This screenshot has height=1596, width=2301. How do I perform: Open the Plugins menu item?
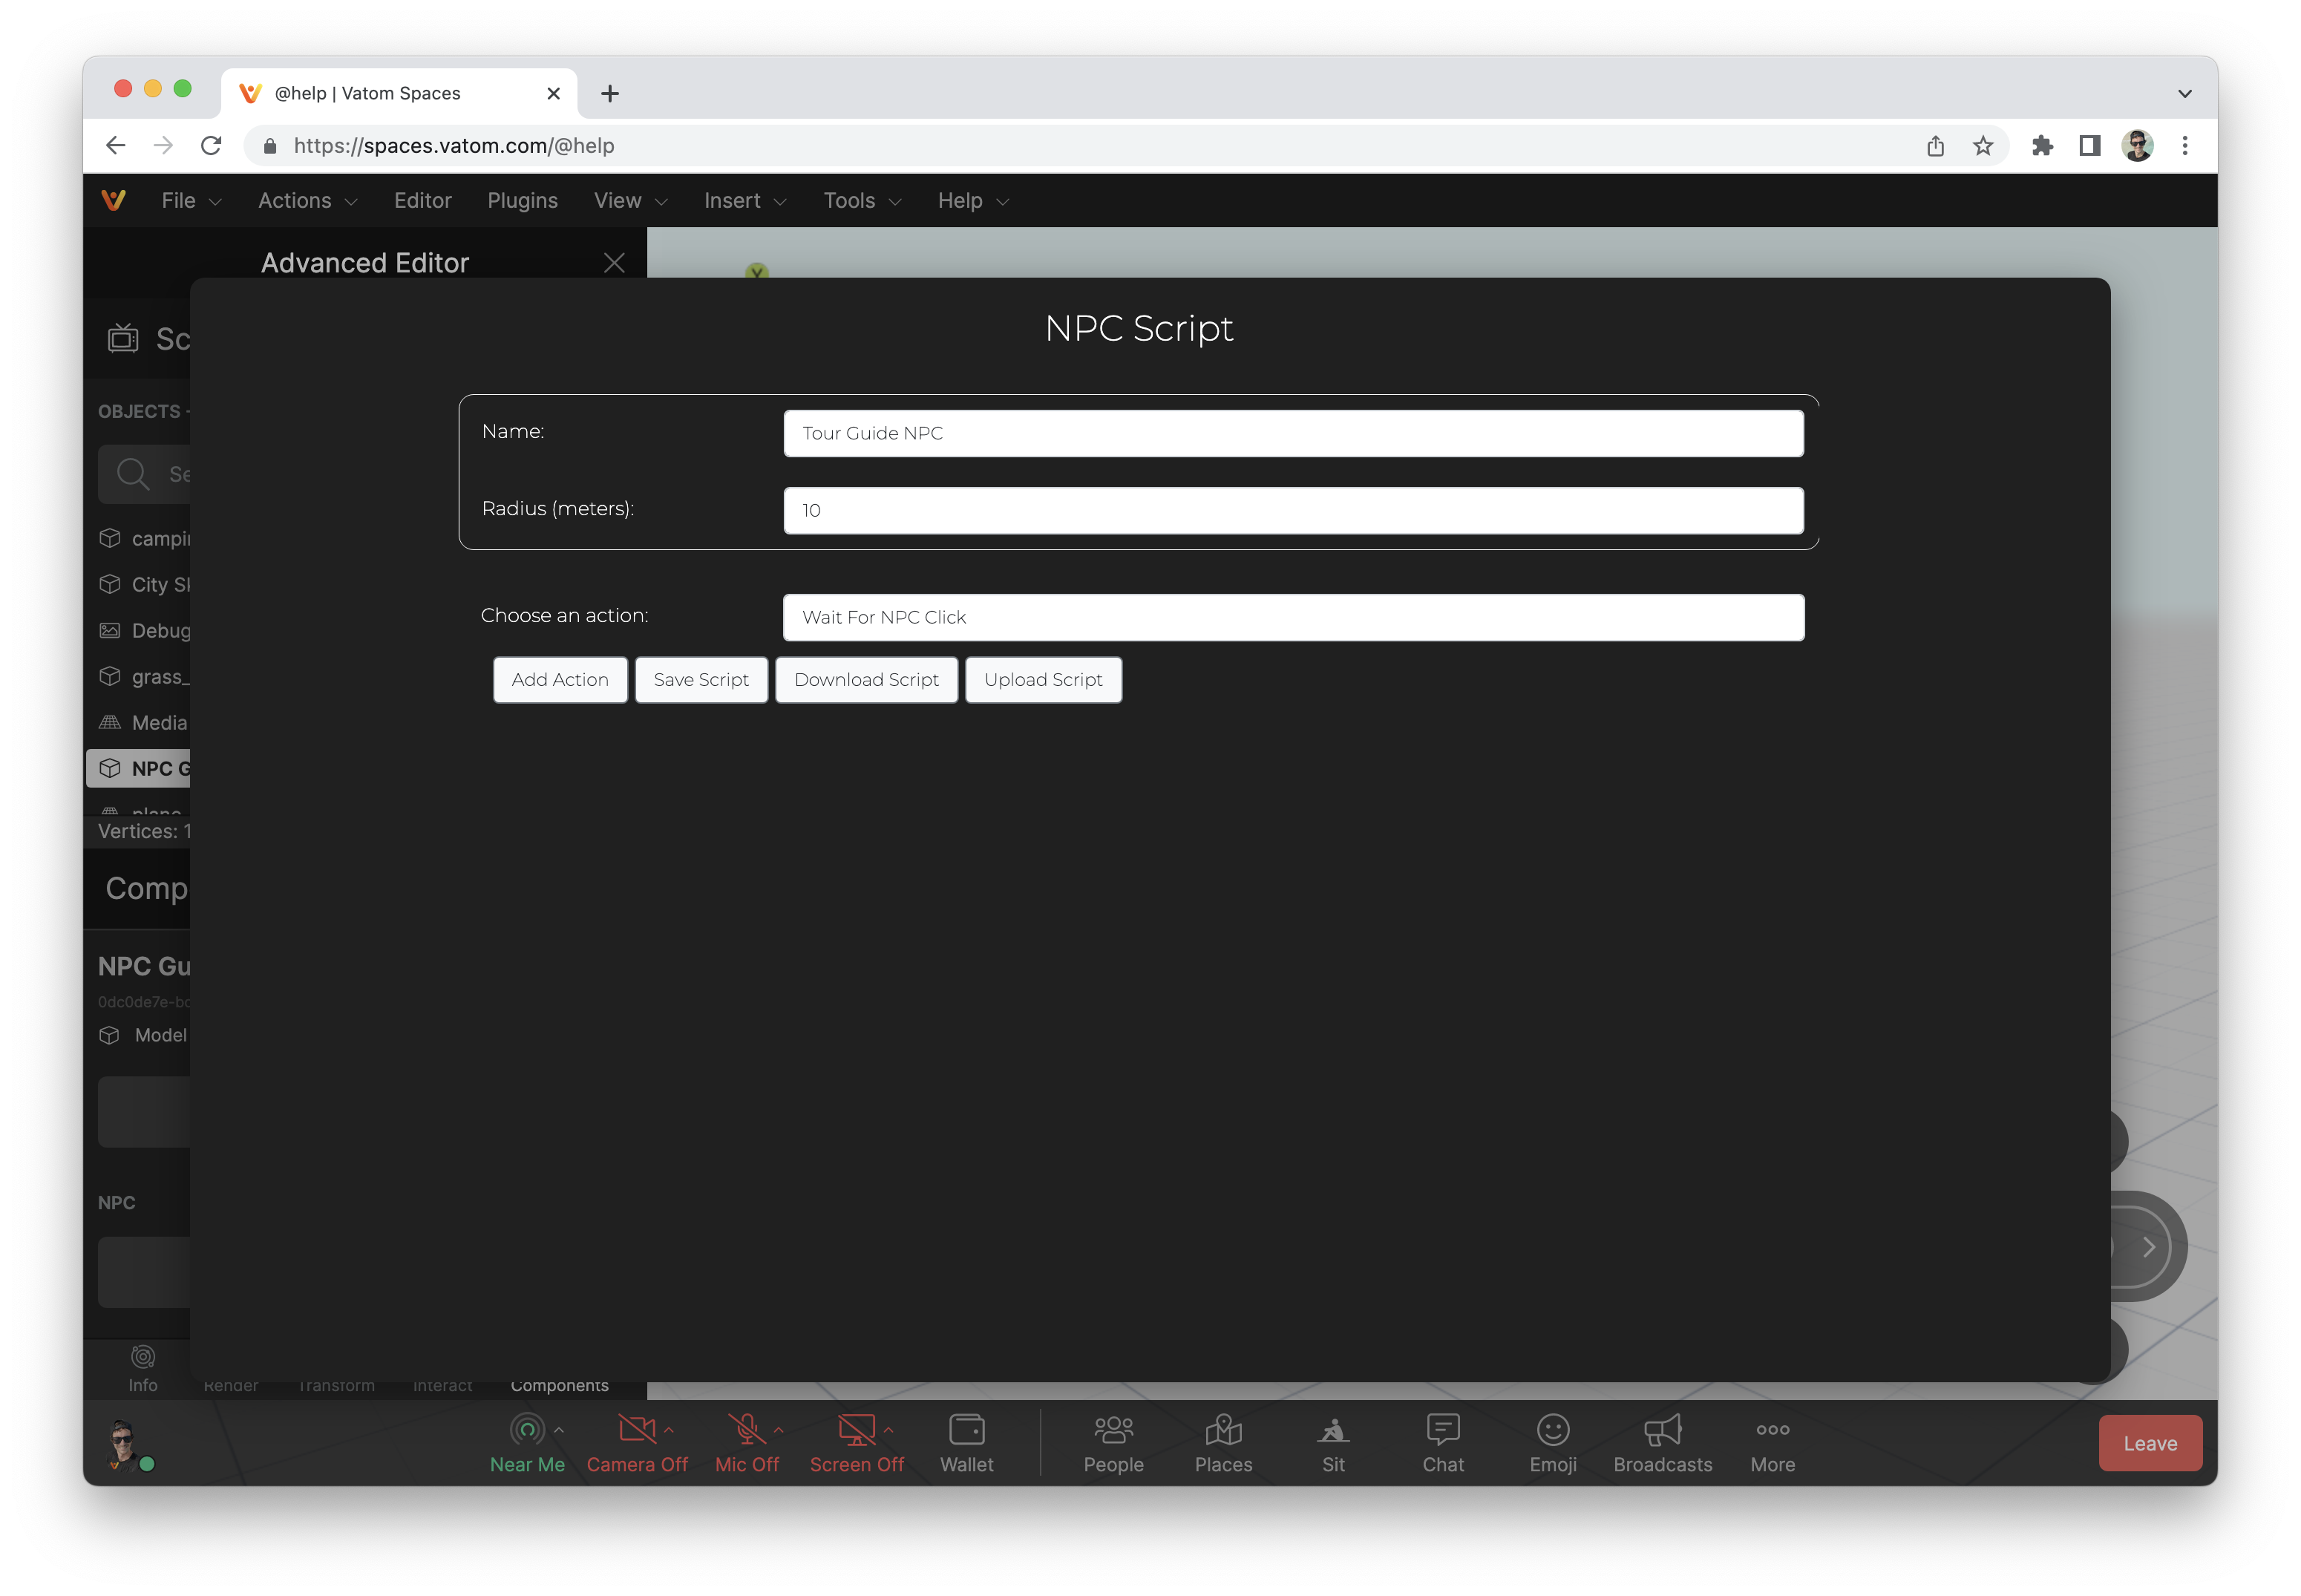[522, 201]
